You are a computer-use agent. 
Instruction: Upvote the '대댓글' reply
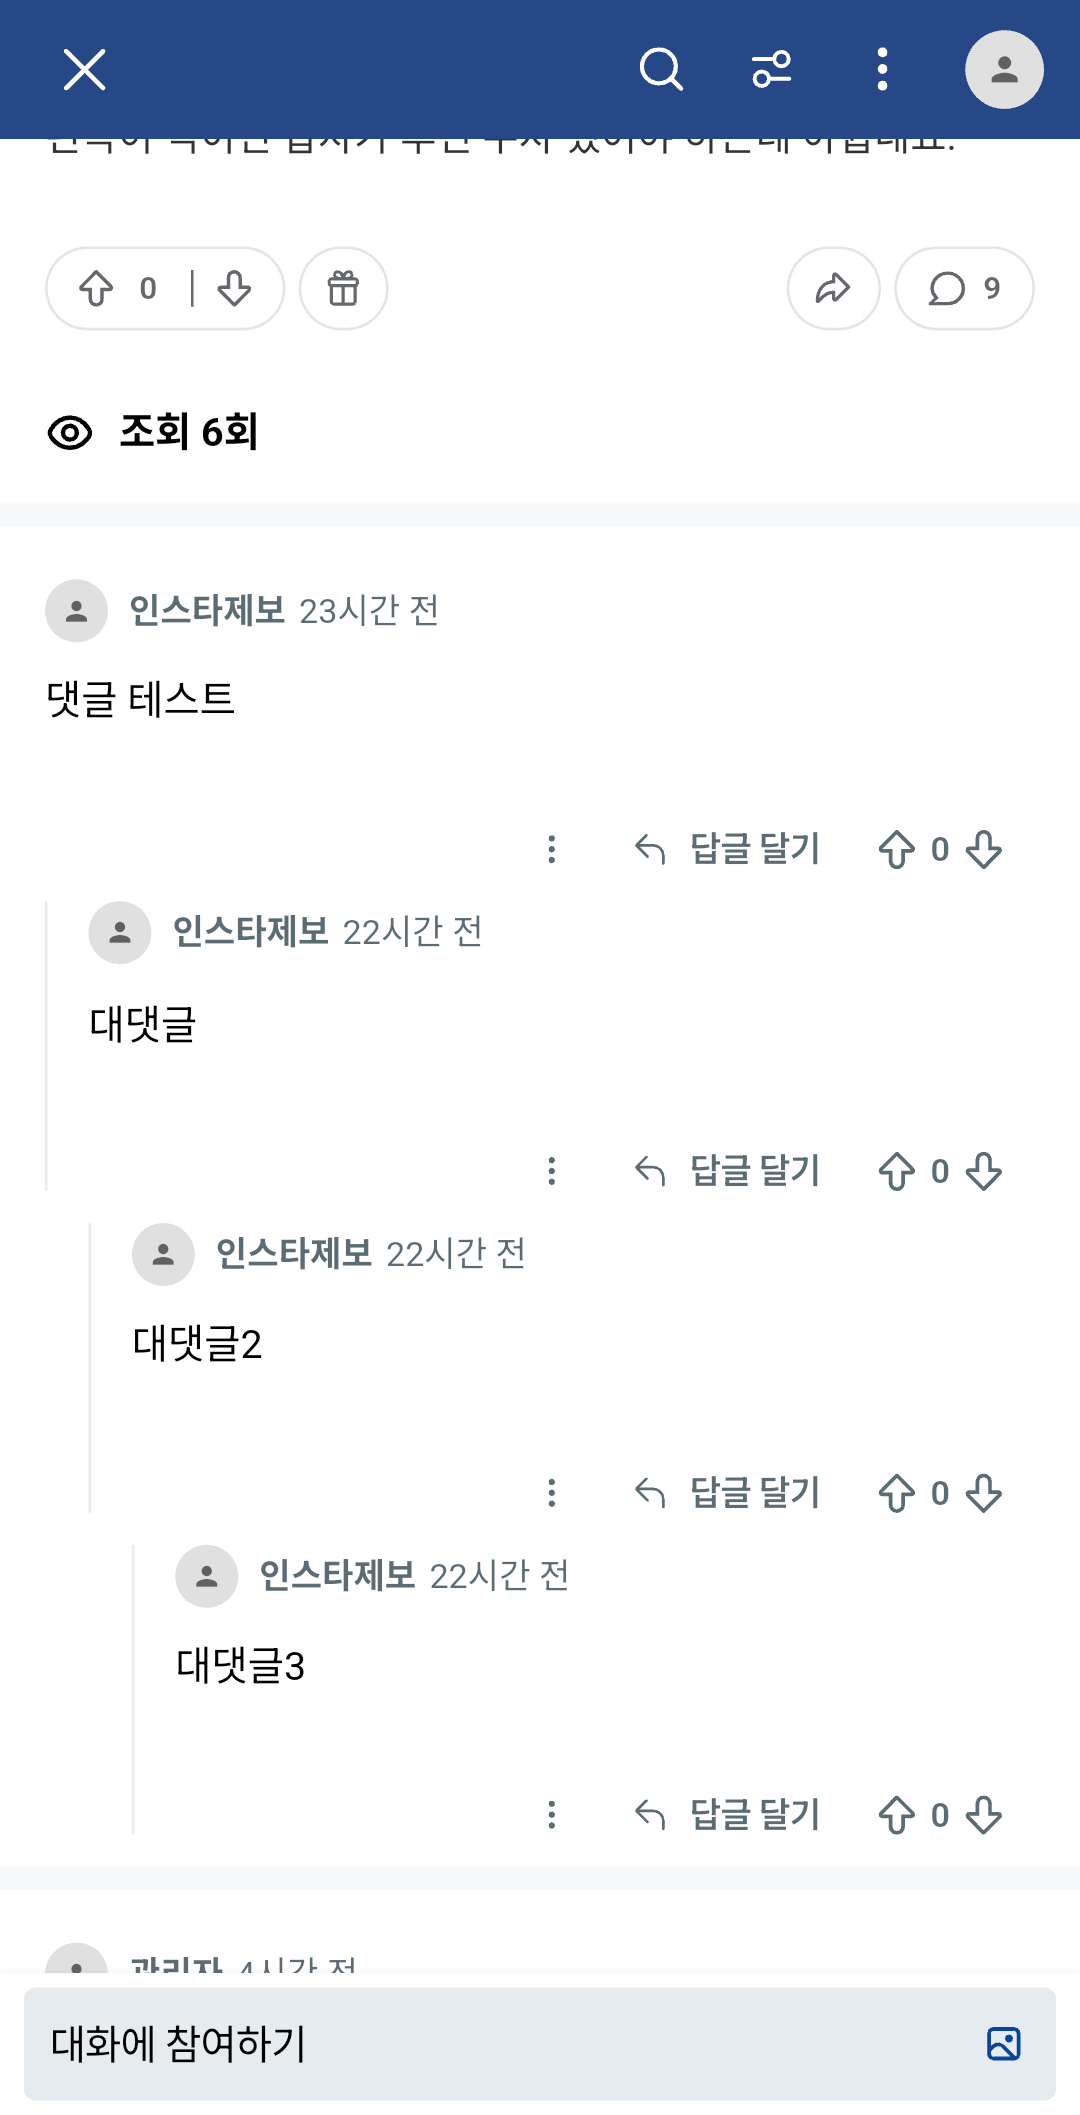click(x=896, y=1171)
